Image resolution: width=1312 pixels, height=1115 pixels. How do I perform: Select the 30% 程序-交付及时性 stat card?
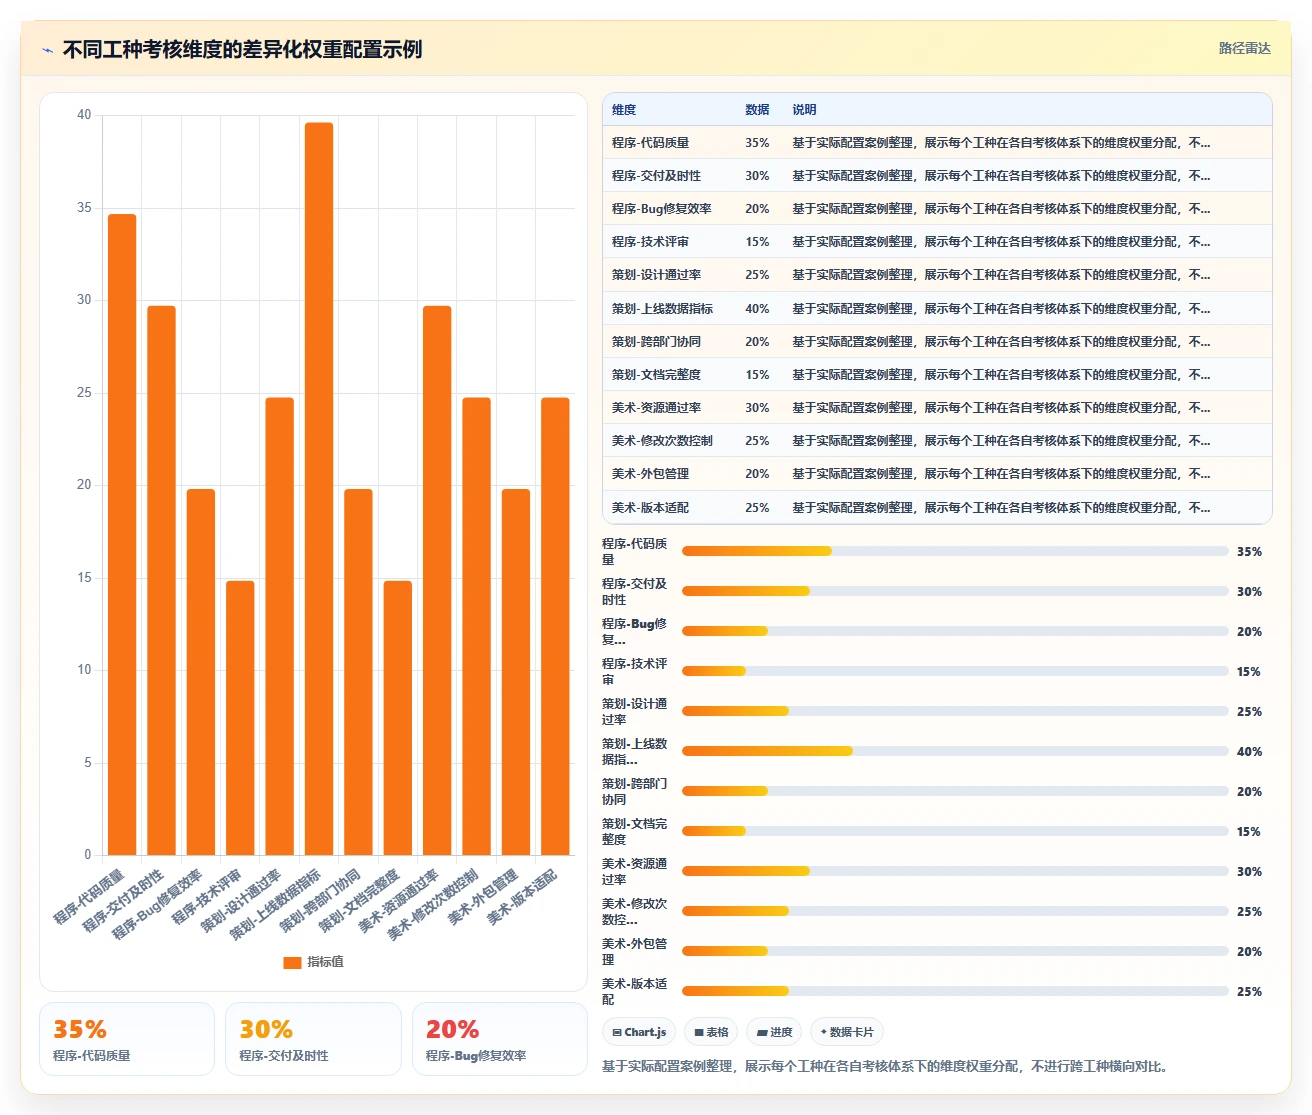313,1039
